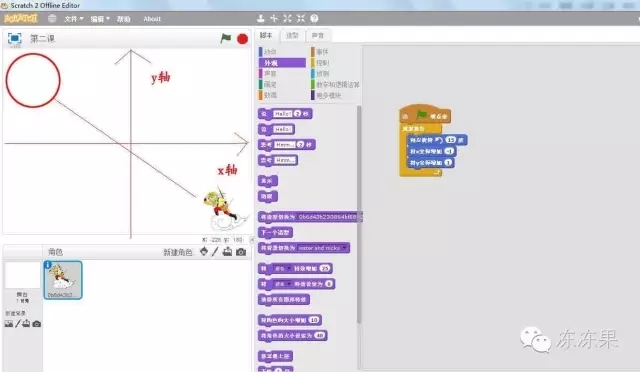Select the Monkey King sprite thumbnail
Viewport: 640px width, 372px height.
(x=63, y=280)
